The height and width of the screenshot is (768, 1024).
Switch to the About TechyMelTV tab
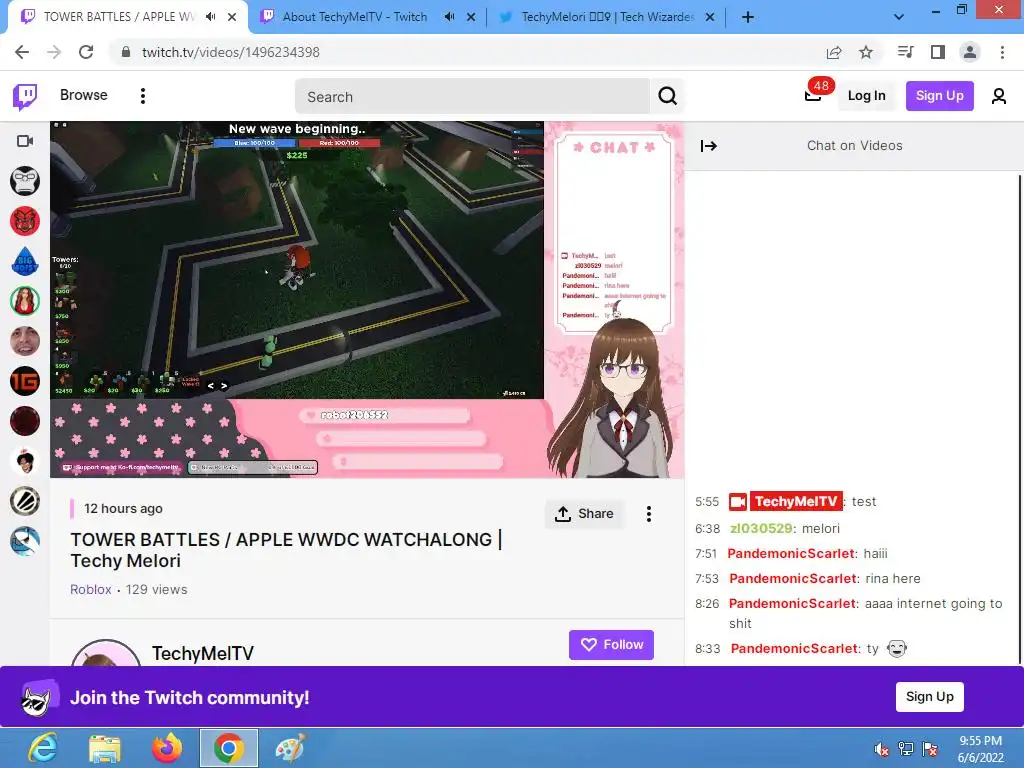[355, 17]
